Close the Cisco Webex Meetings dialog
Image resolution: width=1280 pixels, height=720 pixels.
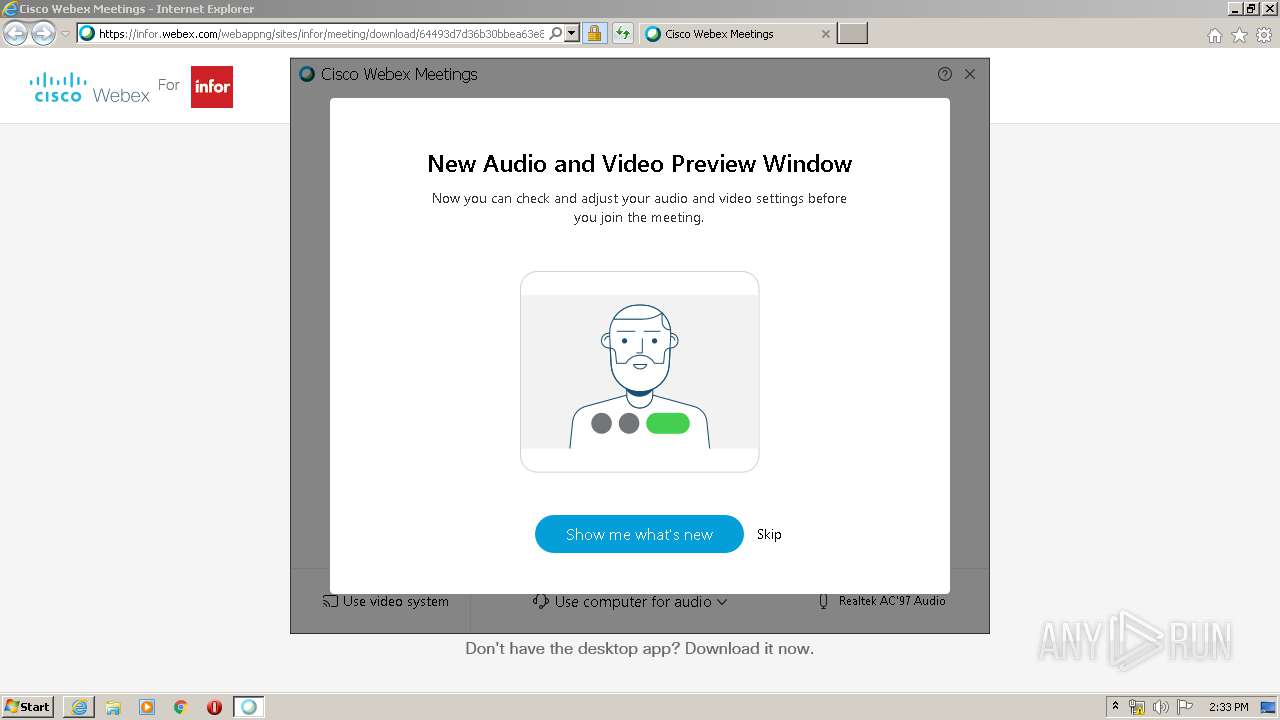pyautogui.click(x=970, y=74)
